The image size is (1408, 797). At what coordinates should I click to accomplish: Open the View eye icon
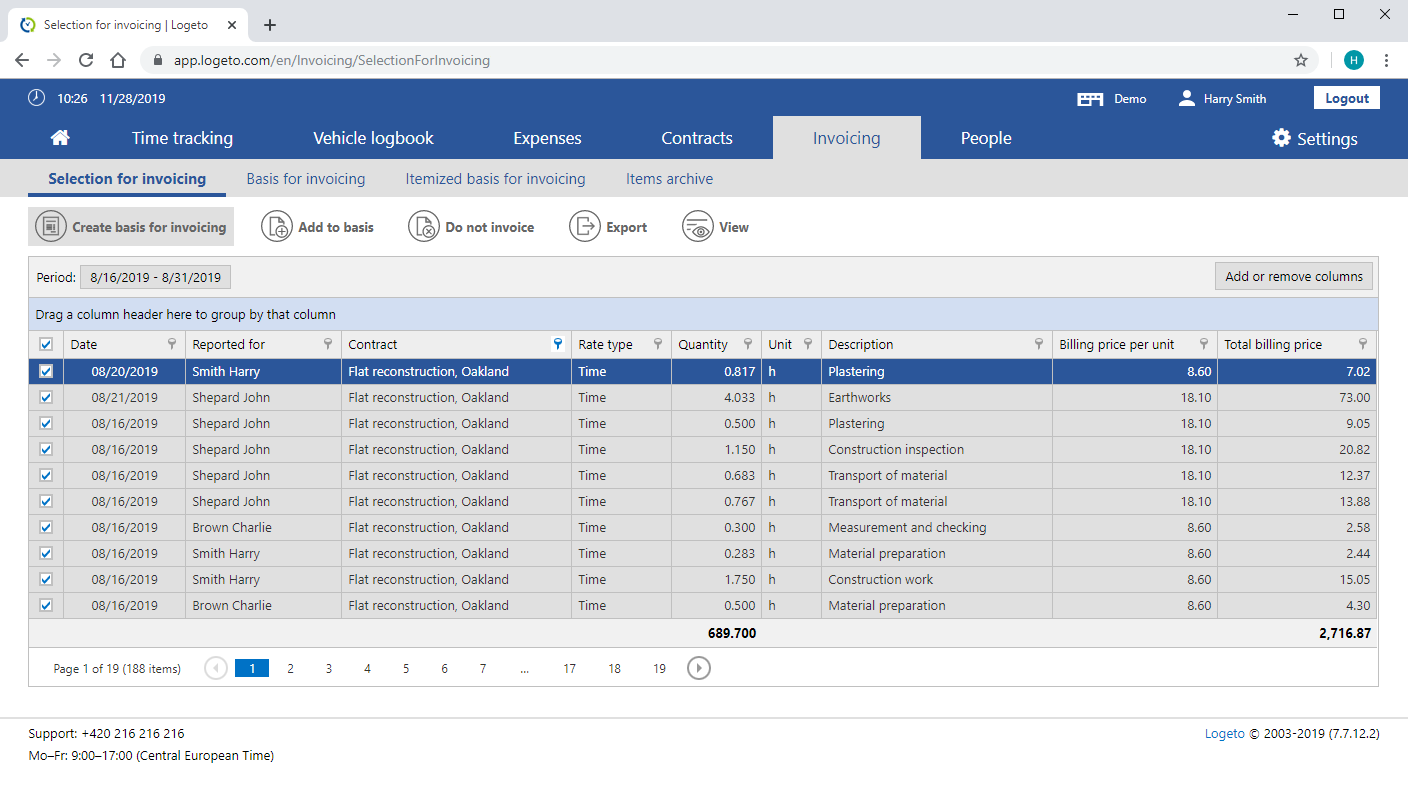click(698, 227)
